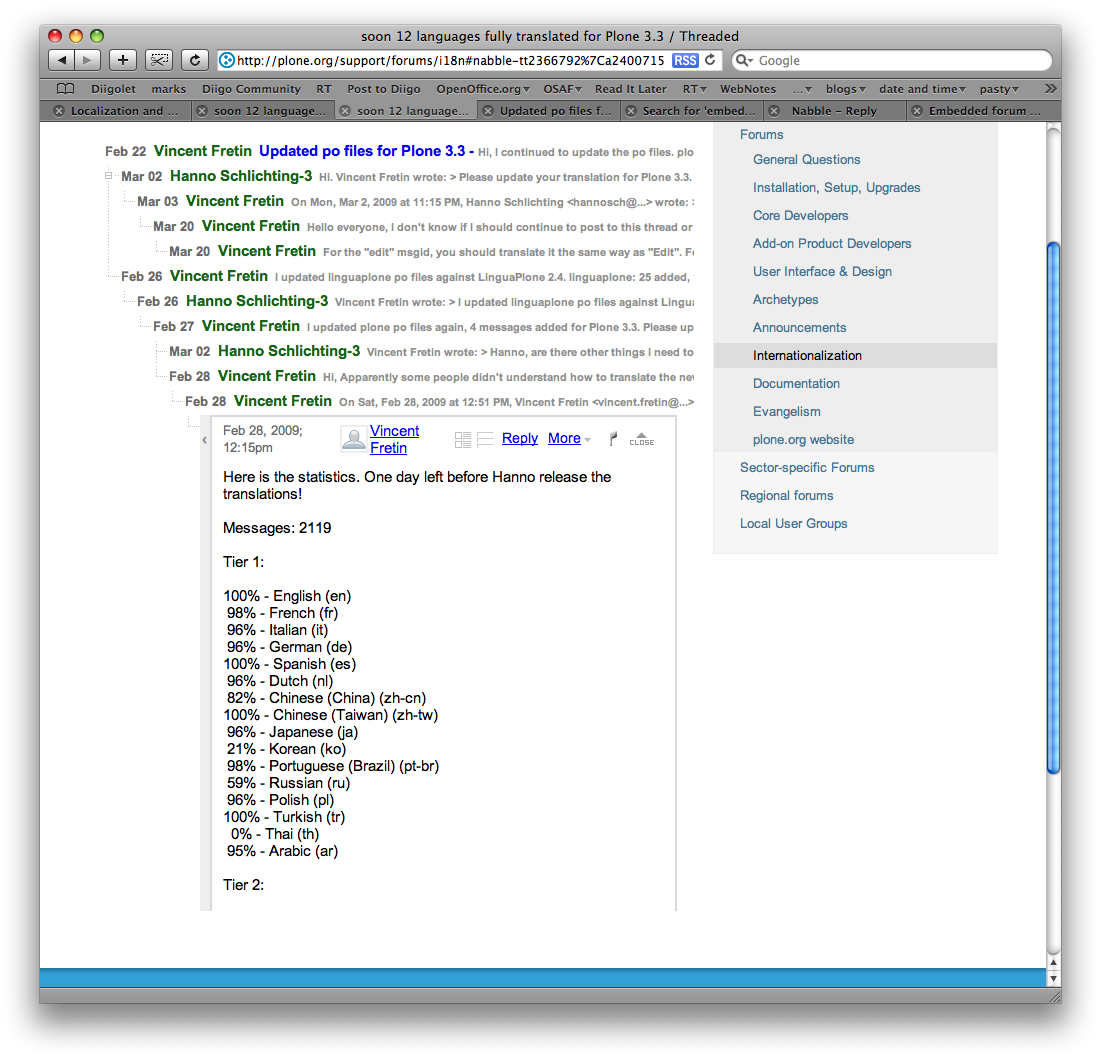Close the 'Nabble – Reply' tab
This screenshot has width=1101, height=1058.
(774, 111)
